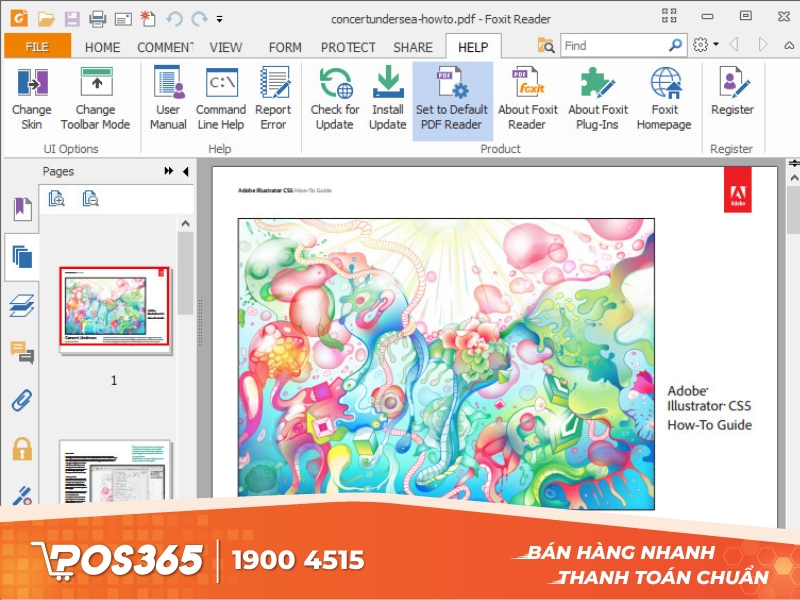Click Install Update

tap(388, 99)
